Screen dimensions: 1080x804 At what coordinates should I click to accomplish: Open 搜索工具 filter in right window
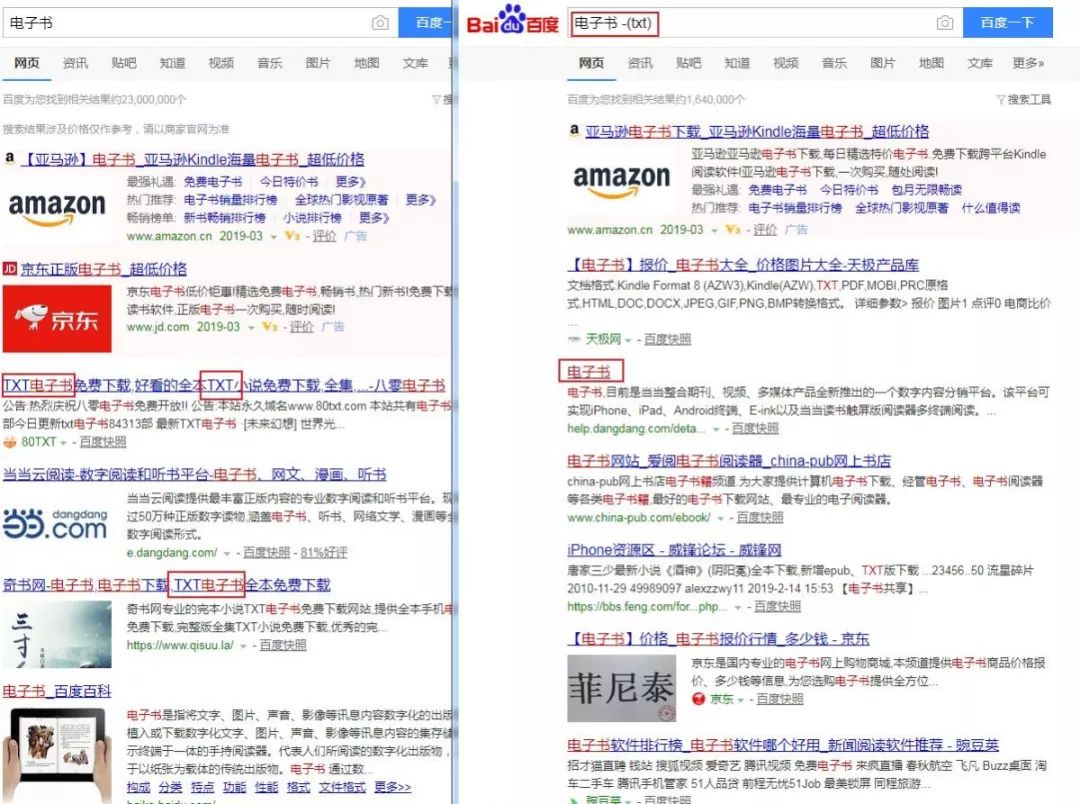click(1024, 99)
